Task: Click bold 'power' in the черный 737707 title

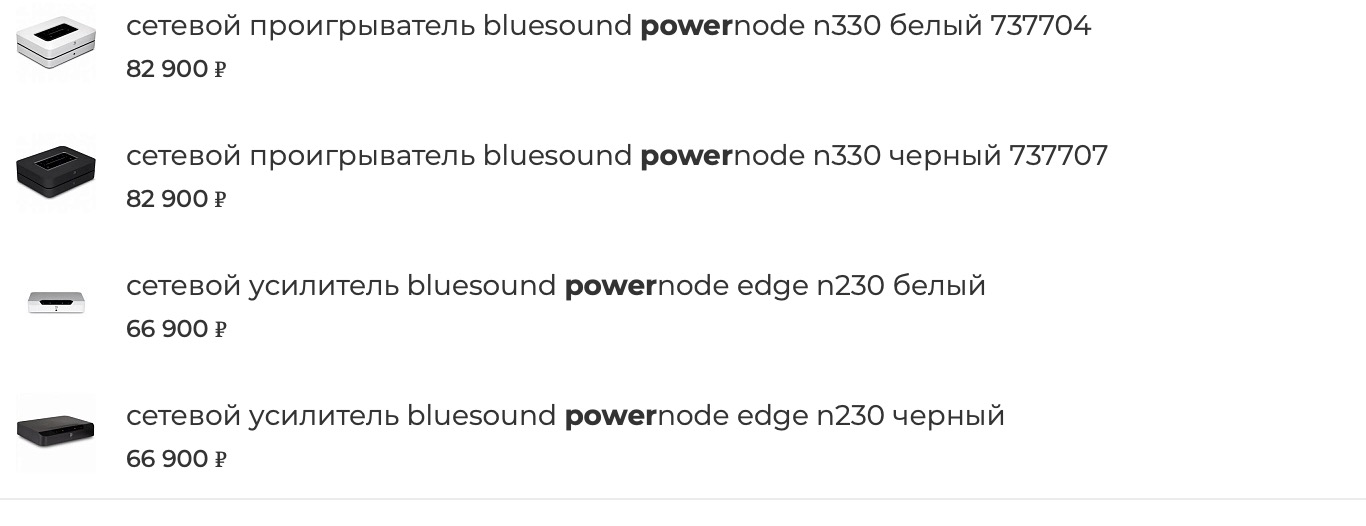Action: click(686, 157)
